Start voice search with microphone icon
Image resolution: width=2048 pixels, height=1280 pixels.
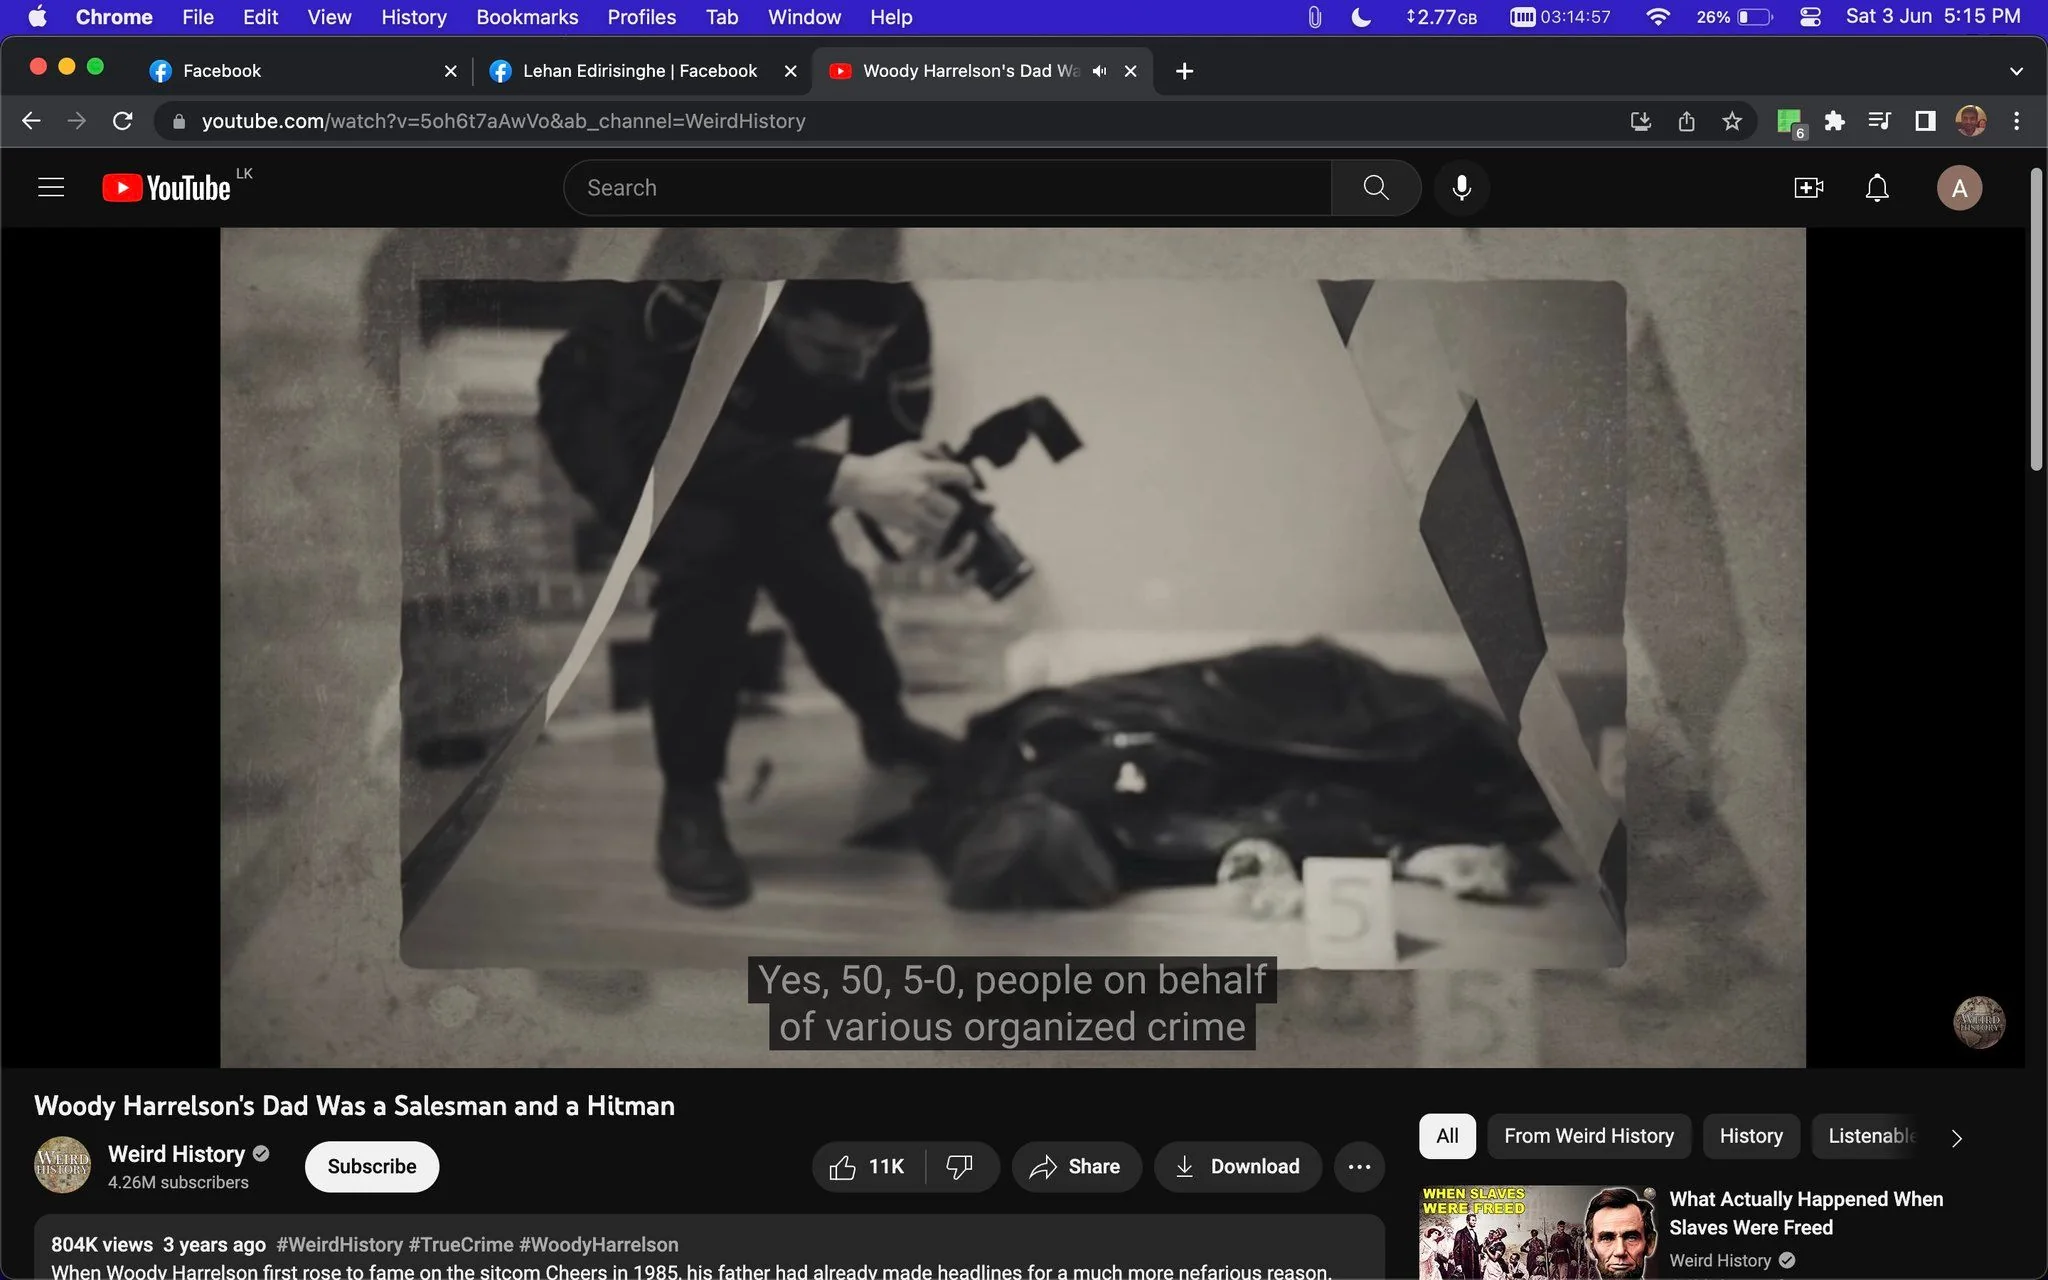click(x=1461, y=187)
